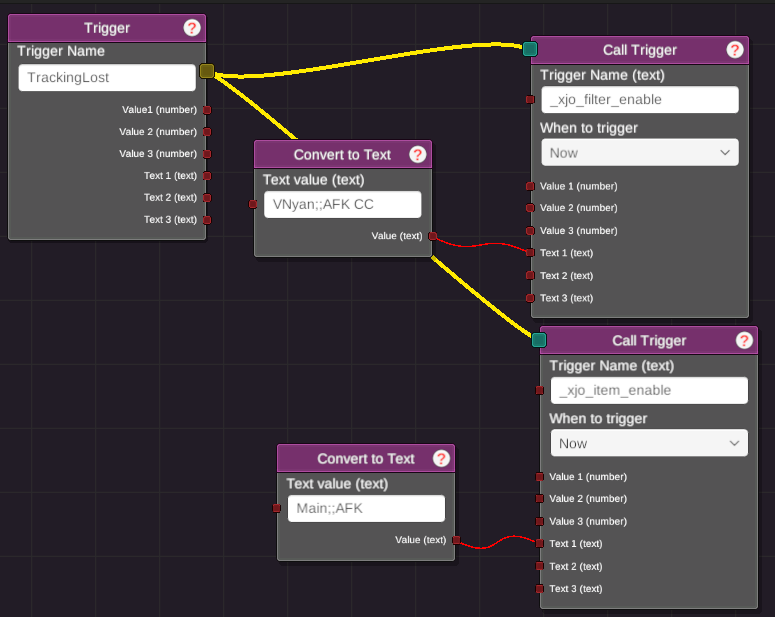Click the _xjo_filter_enable trigger name field
The width and height of the screenshot is (775, 617).
click(x=640, y=99)
